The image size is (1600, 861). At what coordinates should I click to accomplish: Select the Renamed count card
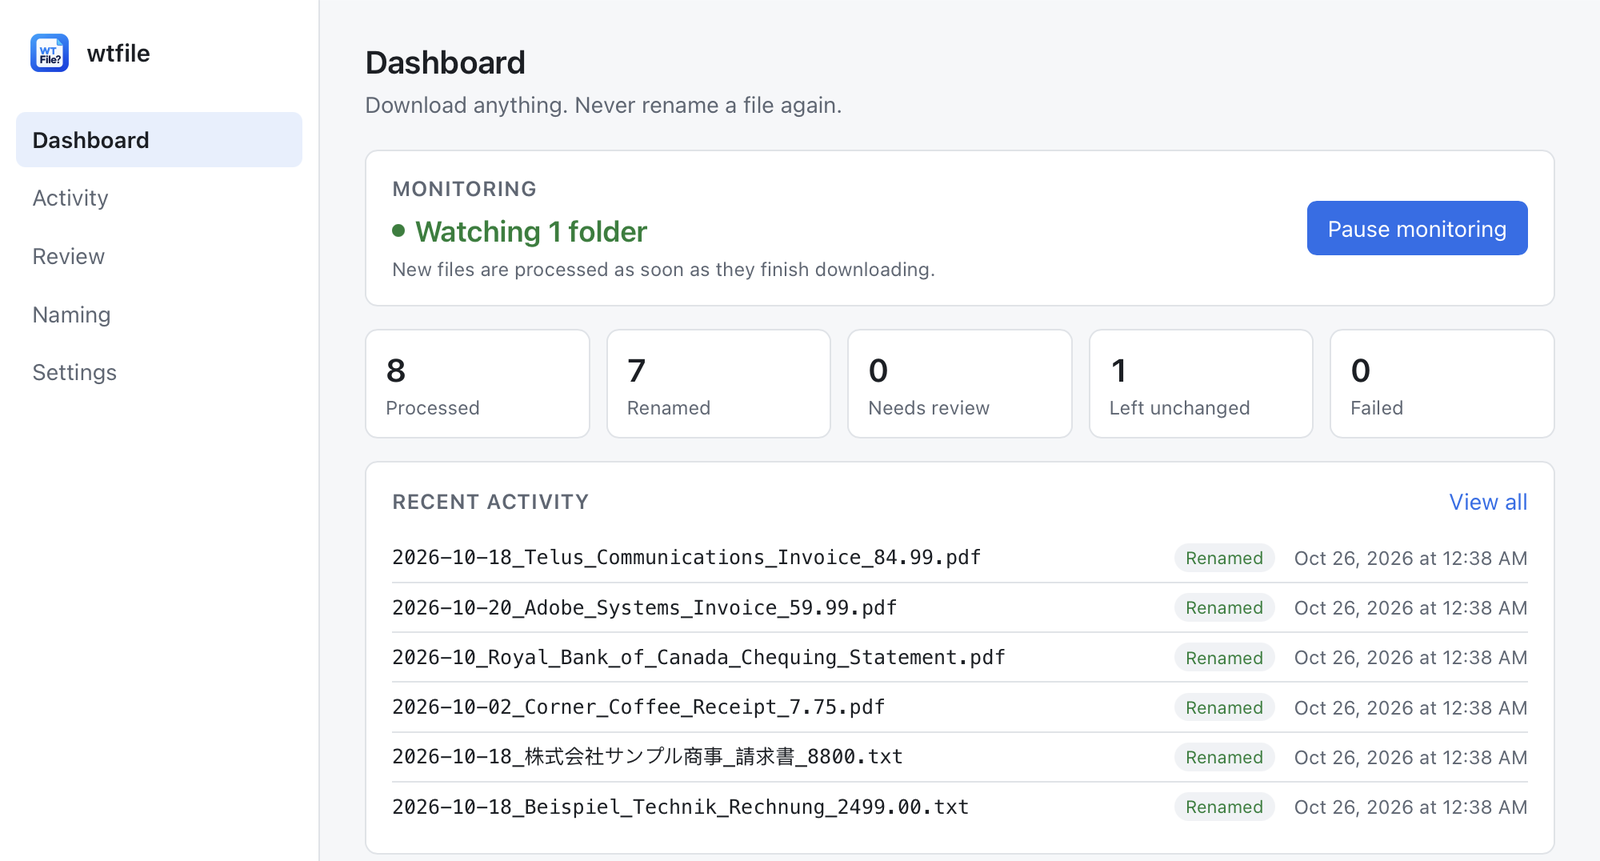tap(719, 384)
